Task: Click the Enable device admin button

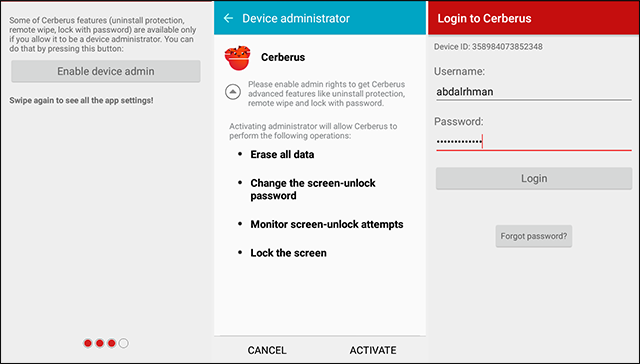Action: [x=106, y=71]
